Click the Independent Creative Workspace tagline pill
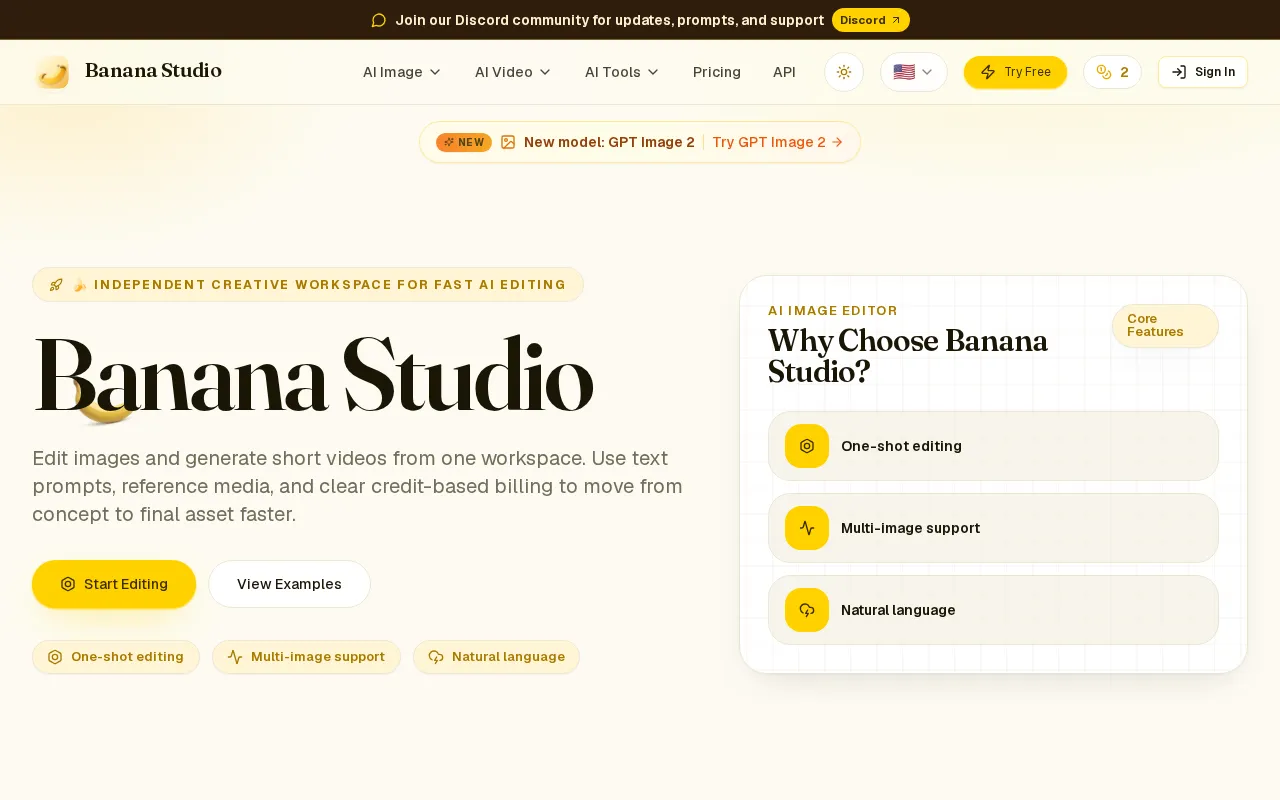Viewport: 1280px width, 800px height. [x=308, y=285]
